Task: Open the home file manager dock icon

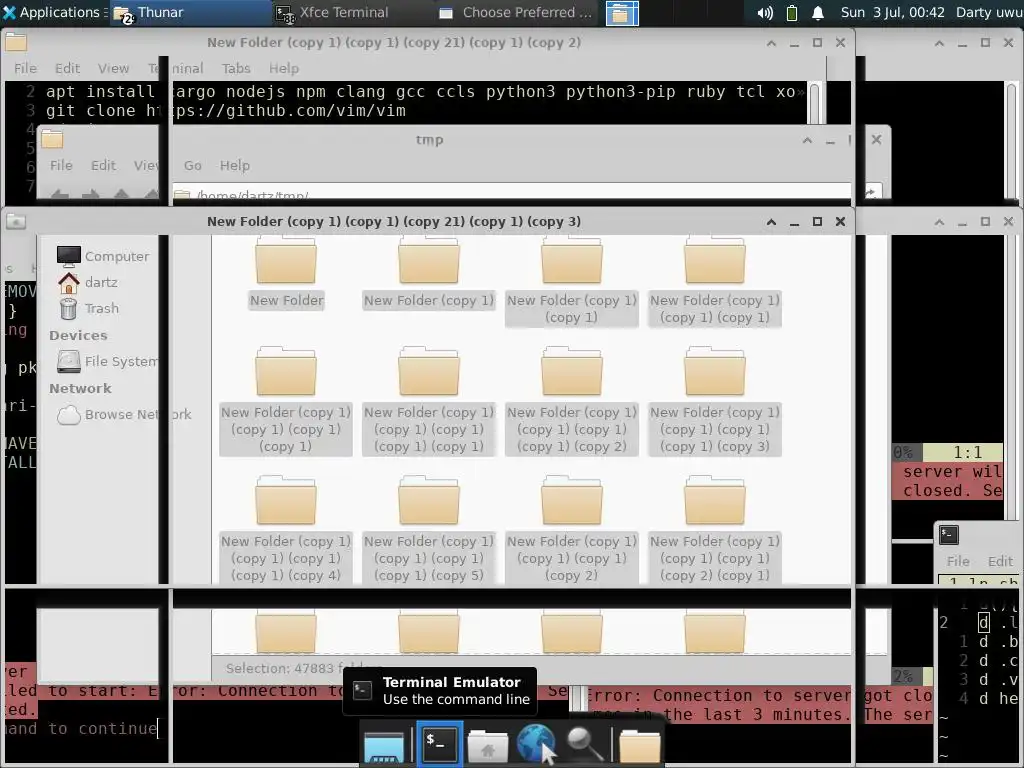Action: click(488, 746)
